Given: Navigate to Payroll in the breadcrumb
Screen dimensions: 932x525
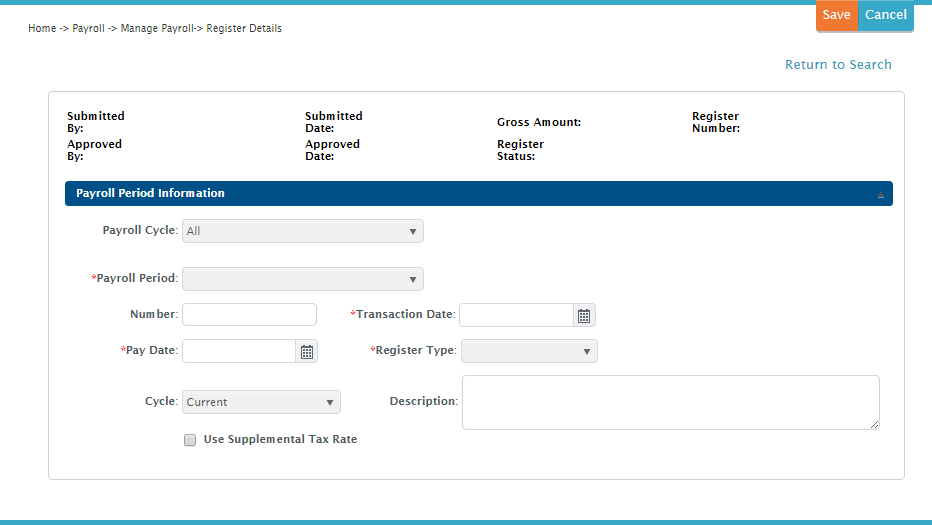Looking at the screenshot, I should point(89,29).
